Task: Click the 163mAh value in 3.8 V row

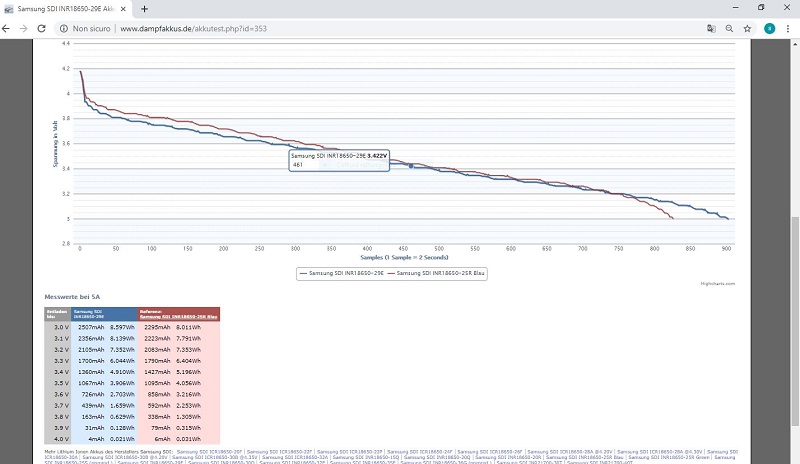Action: [x=93, y=417]
